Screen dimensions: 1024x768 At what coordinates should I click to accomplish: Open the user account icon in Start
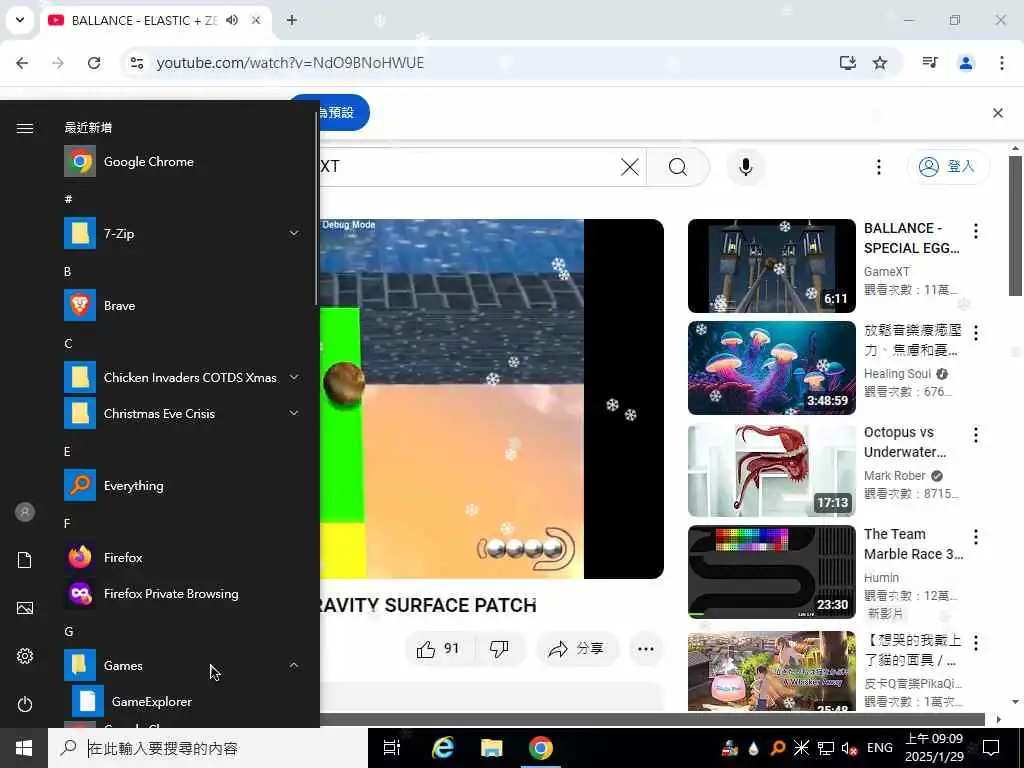25,512
